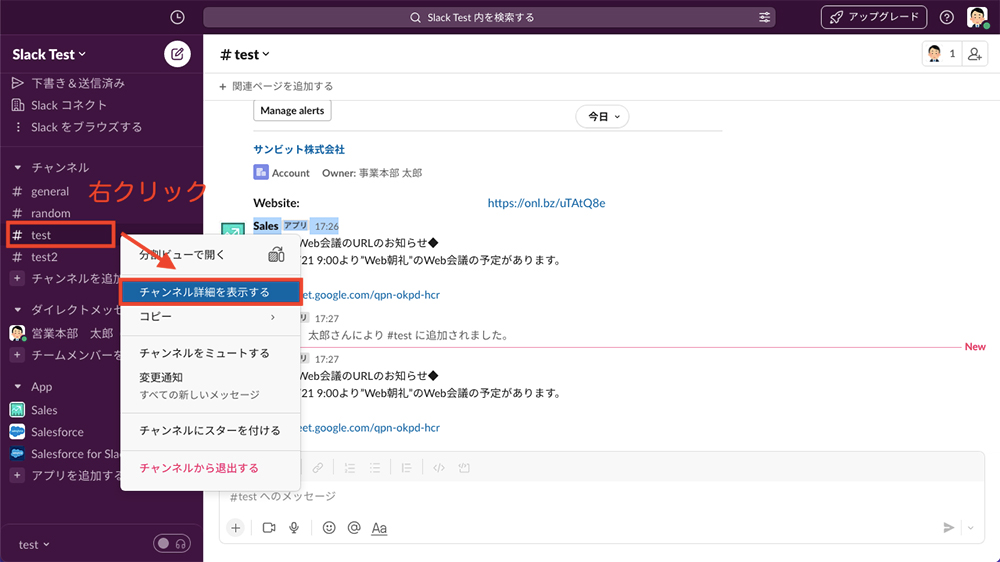Select 分割ビューで開く in context menu

210,255
